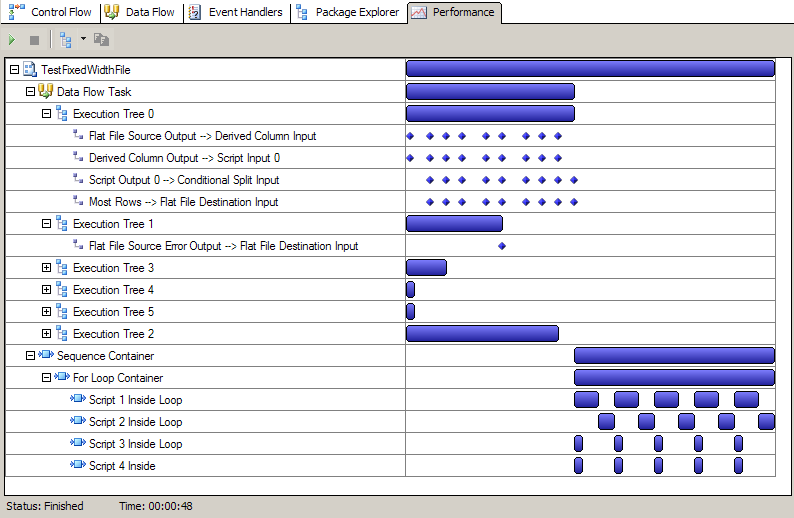794x518 pixels.
Task: Click the tree view toolbar icon
Action: (x=66, y=40)
